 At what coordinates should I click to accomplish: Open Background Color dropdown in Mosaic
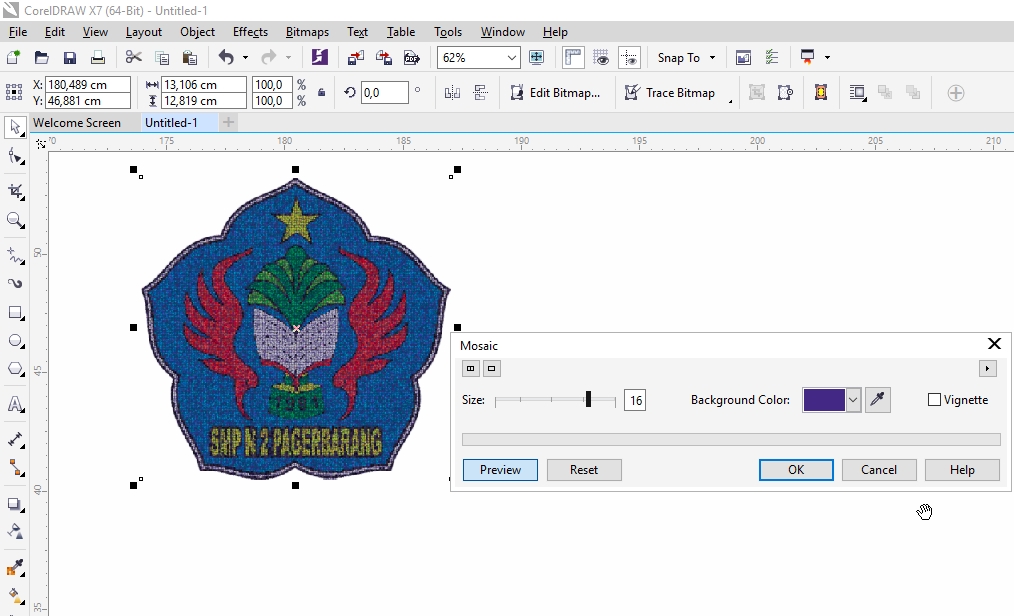[x=853, y=400]
